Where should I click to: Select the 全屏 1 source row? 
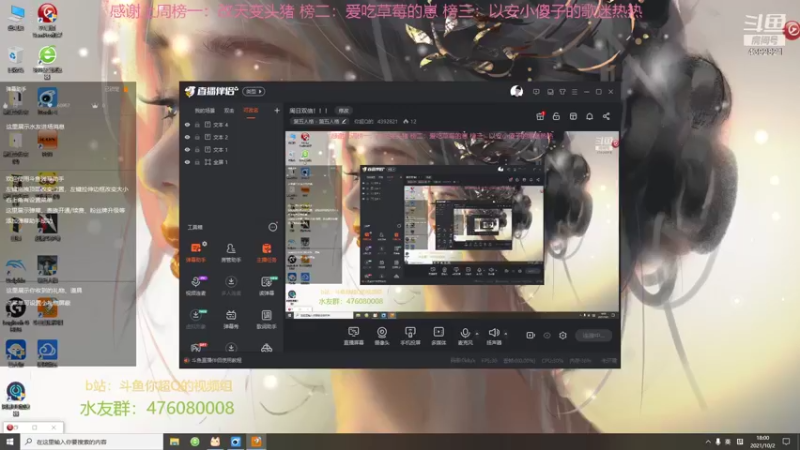pos(232,162)
